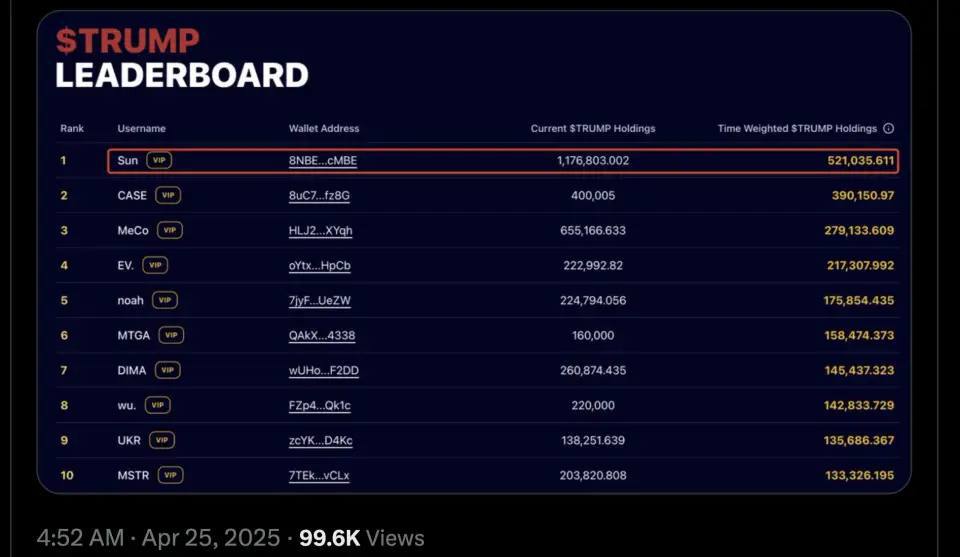Click the Current $TRUMP Holdings column header
This screenshot has height=557, width=960.
[593, 129]
